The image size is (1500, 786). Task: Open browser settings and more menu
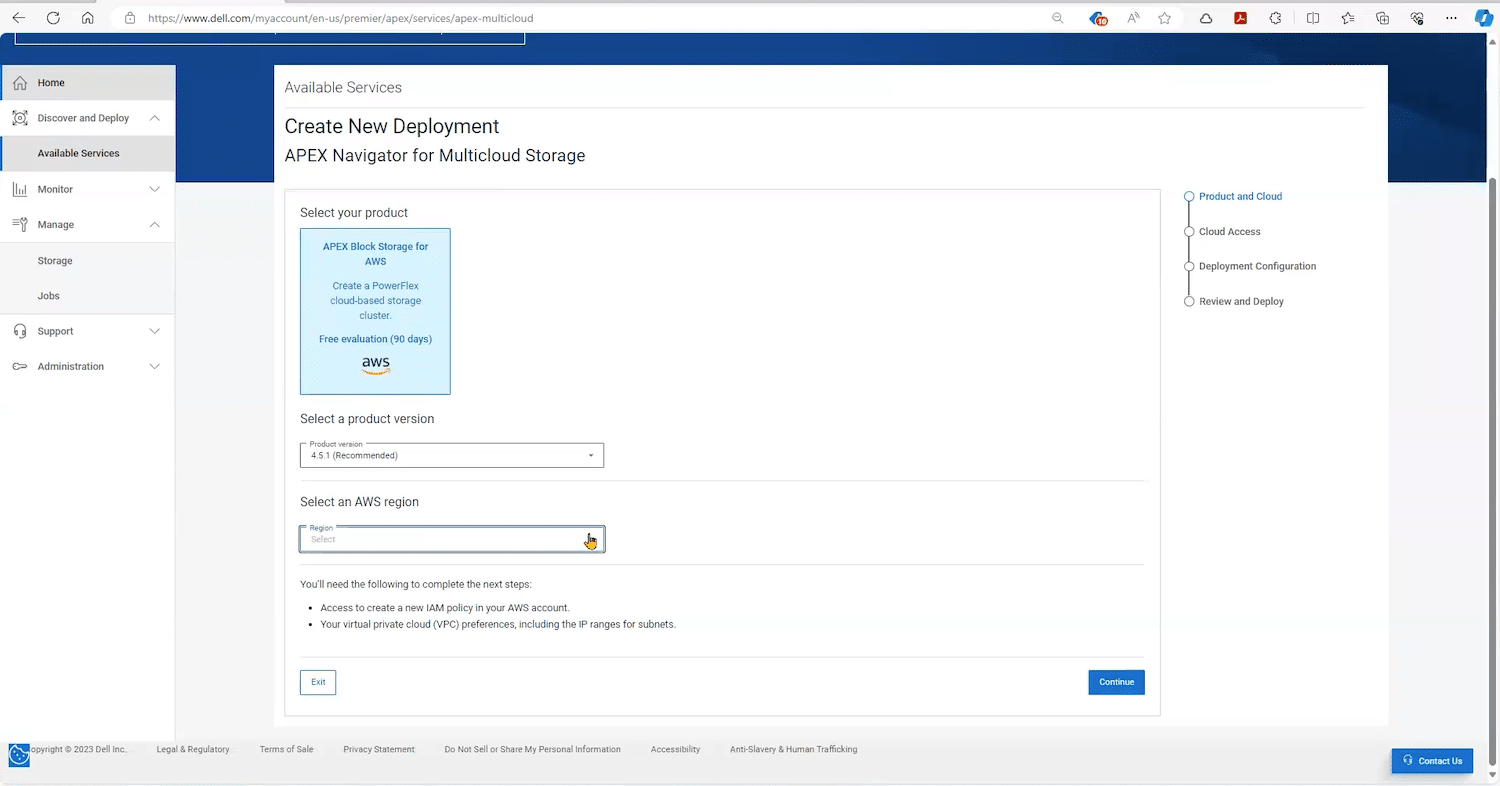pos(1452,18)
